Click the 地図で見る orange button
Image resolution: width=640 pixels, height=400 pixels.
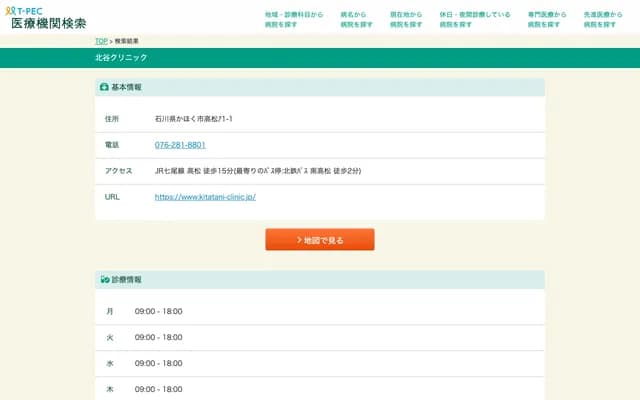tap(320, 240)
